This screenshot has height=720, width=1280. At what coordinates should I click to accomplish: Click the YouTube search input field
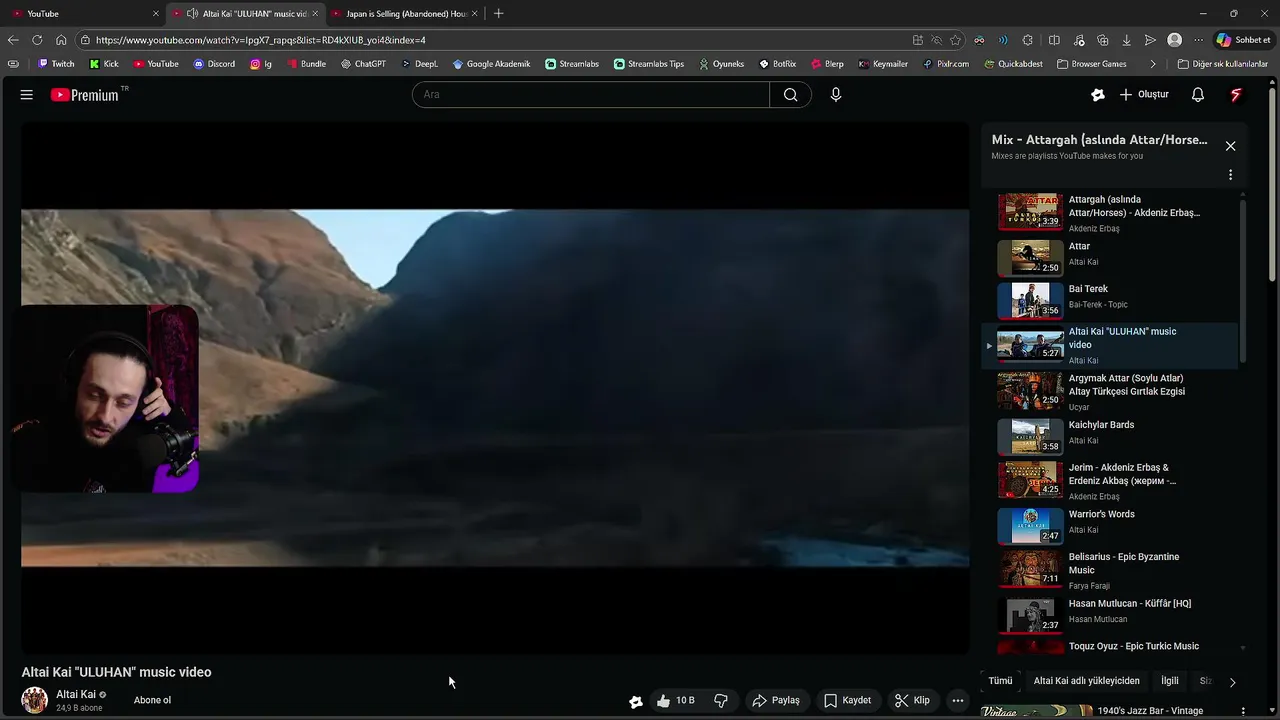point(590,95)
